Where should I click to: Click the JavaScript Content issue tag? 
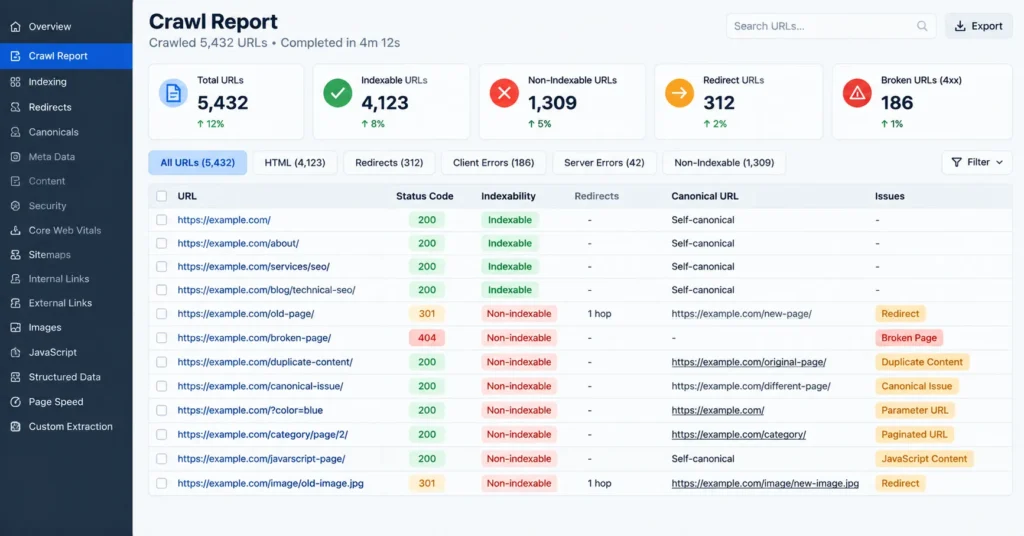923,459
